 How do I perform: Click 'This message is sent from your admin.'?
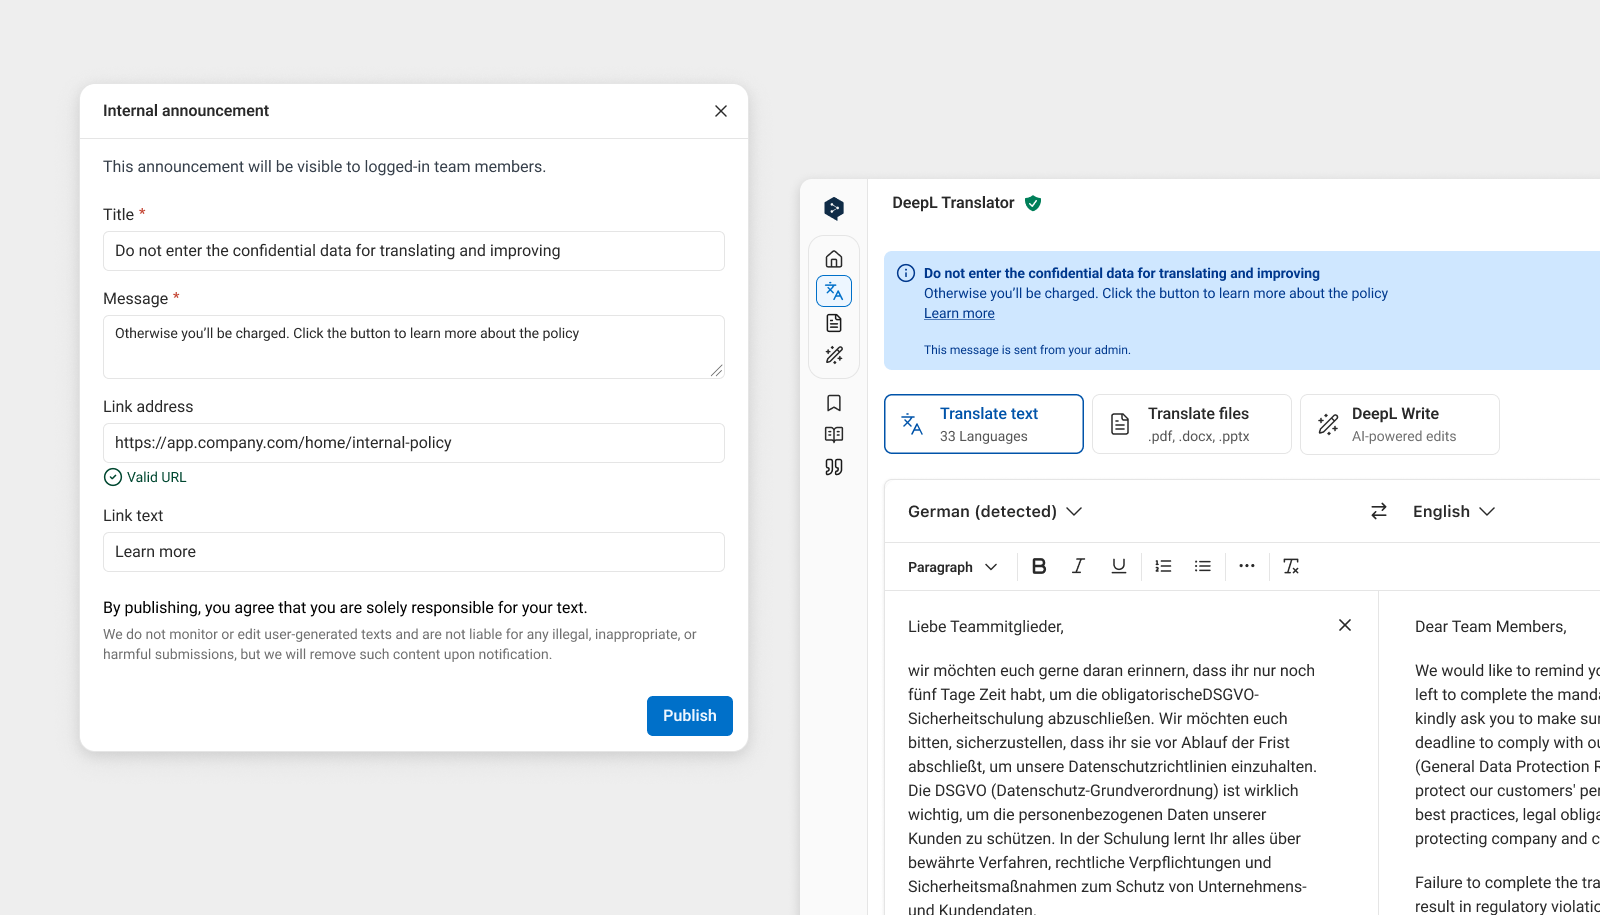point(1027,350)
